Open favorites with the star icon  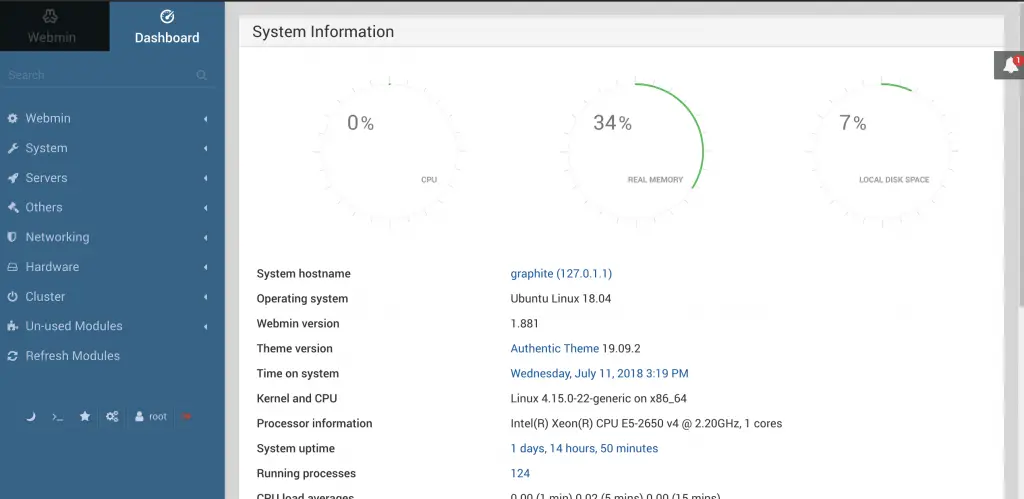85,416
